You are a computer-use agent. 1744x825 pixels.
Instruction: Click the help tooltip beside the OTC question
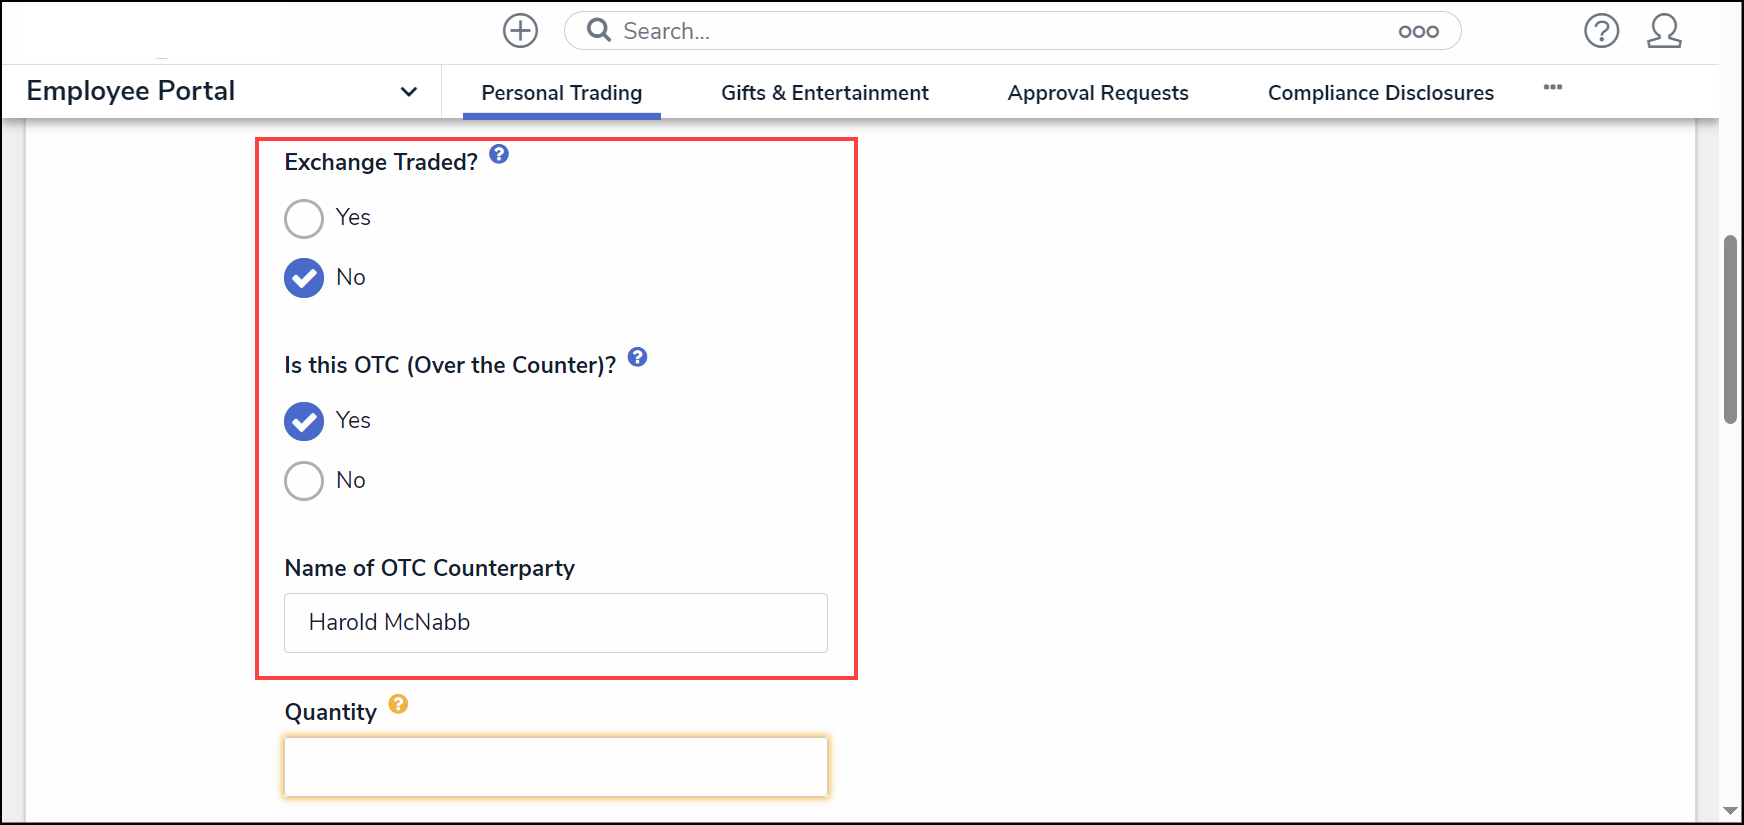pyautogui.click(x=637, y=357)
